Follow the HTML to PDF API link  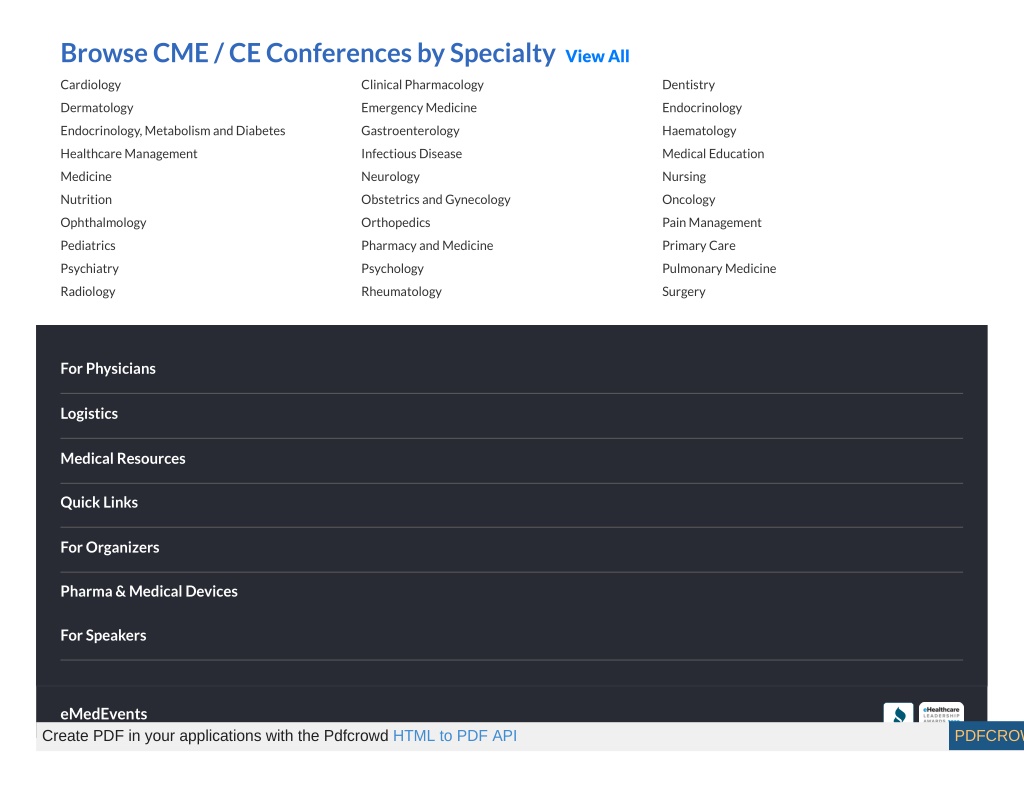coord(455,736)
